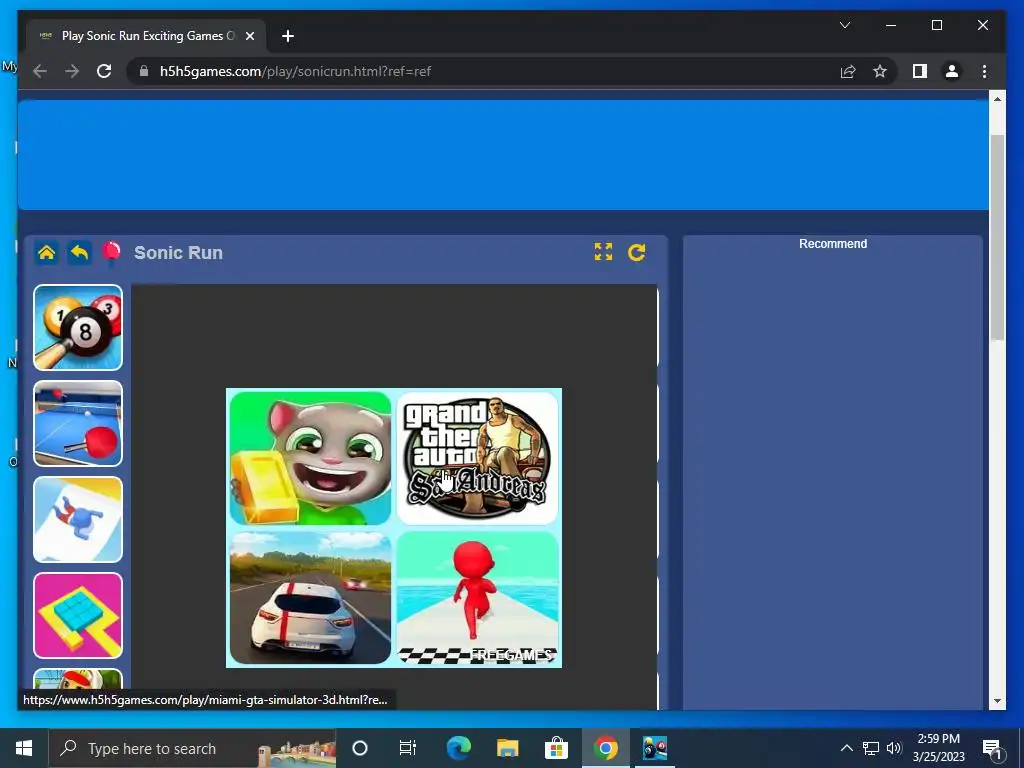1024x768 pixels.
Task: Open a new browser tab
Action: [288, 36]
